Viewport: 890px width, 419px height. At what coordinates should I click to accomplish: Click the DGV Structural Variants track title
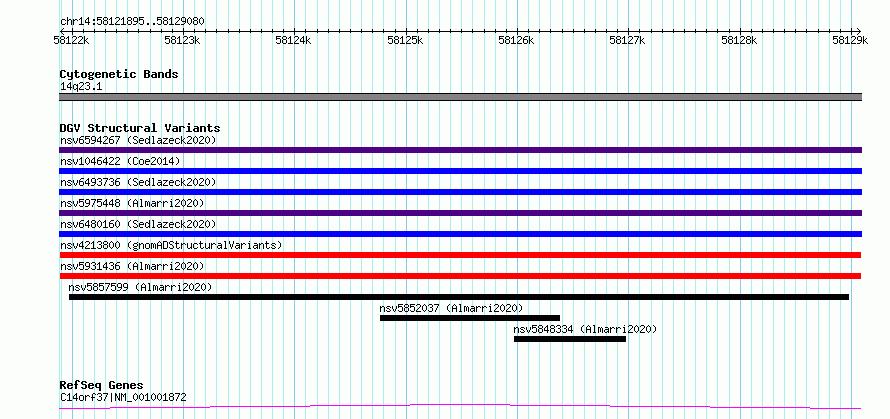coord(140,128)
